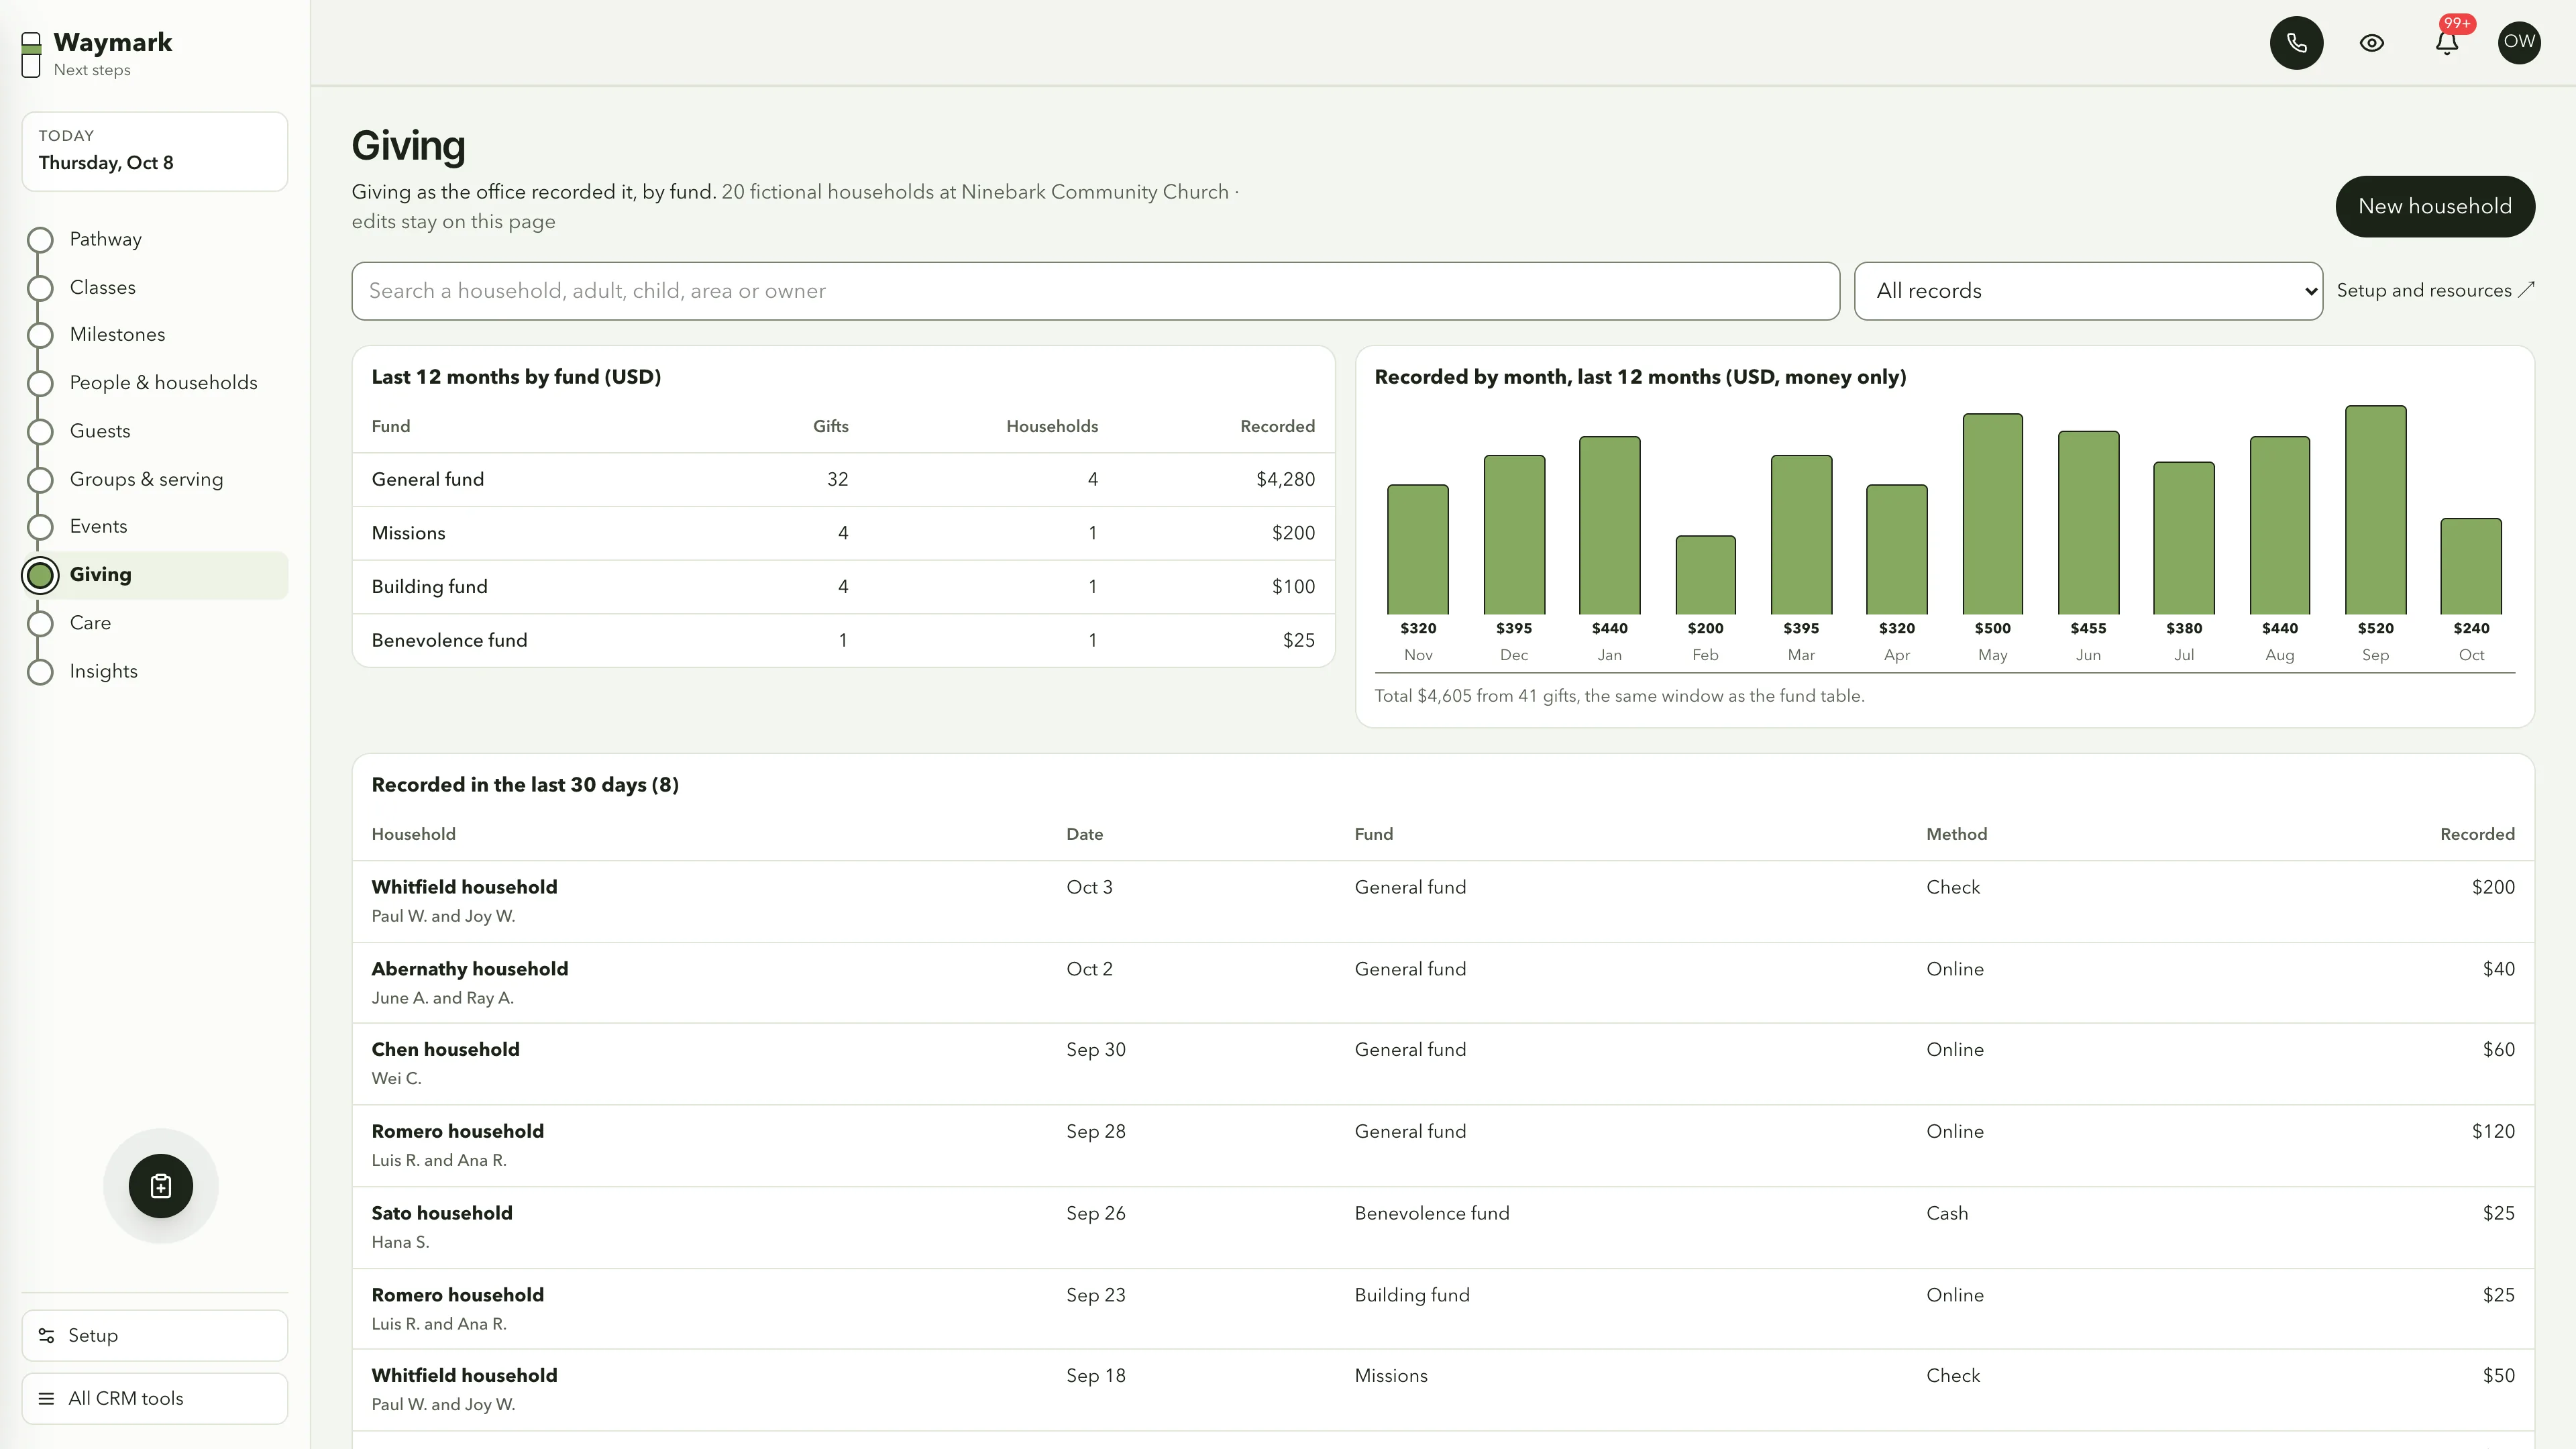Open Whitfield household Sep 18 record

[1443, 1390]
